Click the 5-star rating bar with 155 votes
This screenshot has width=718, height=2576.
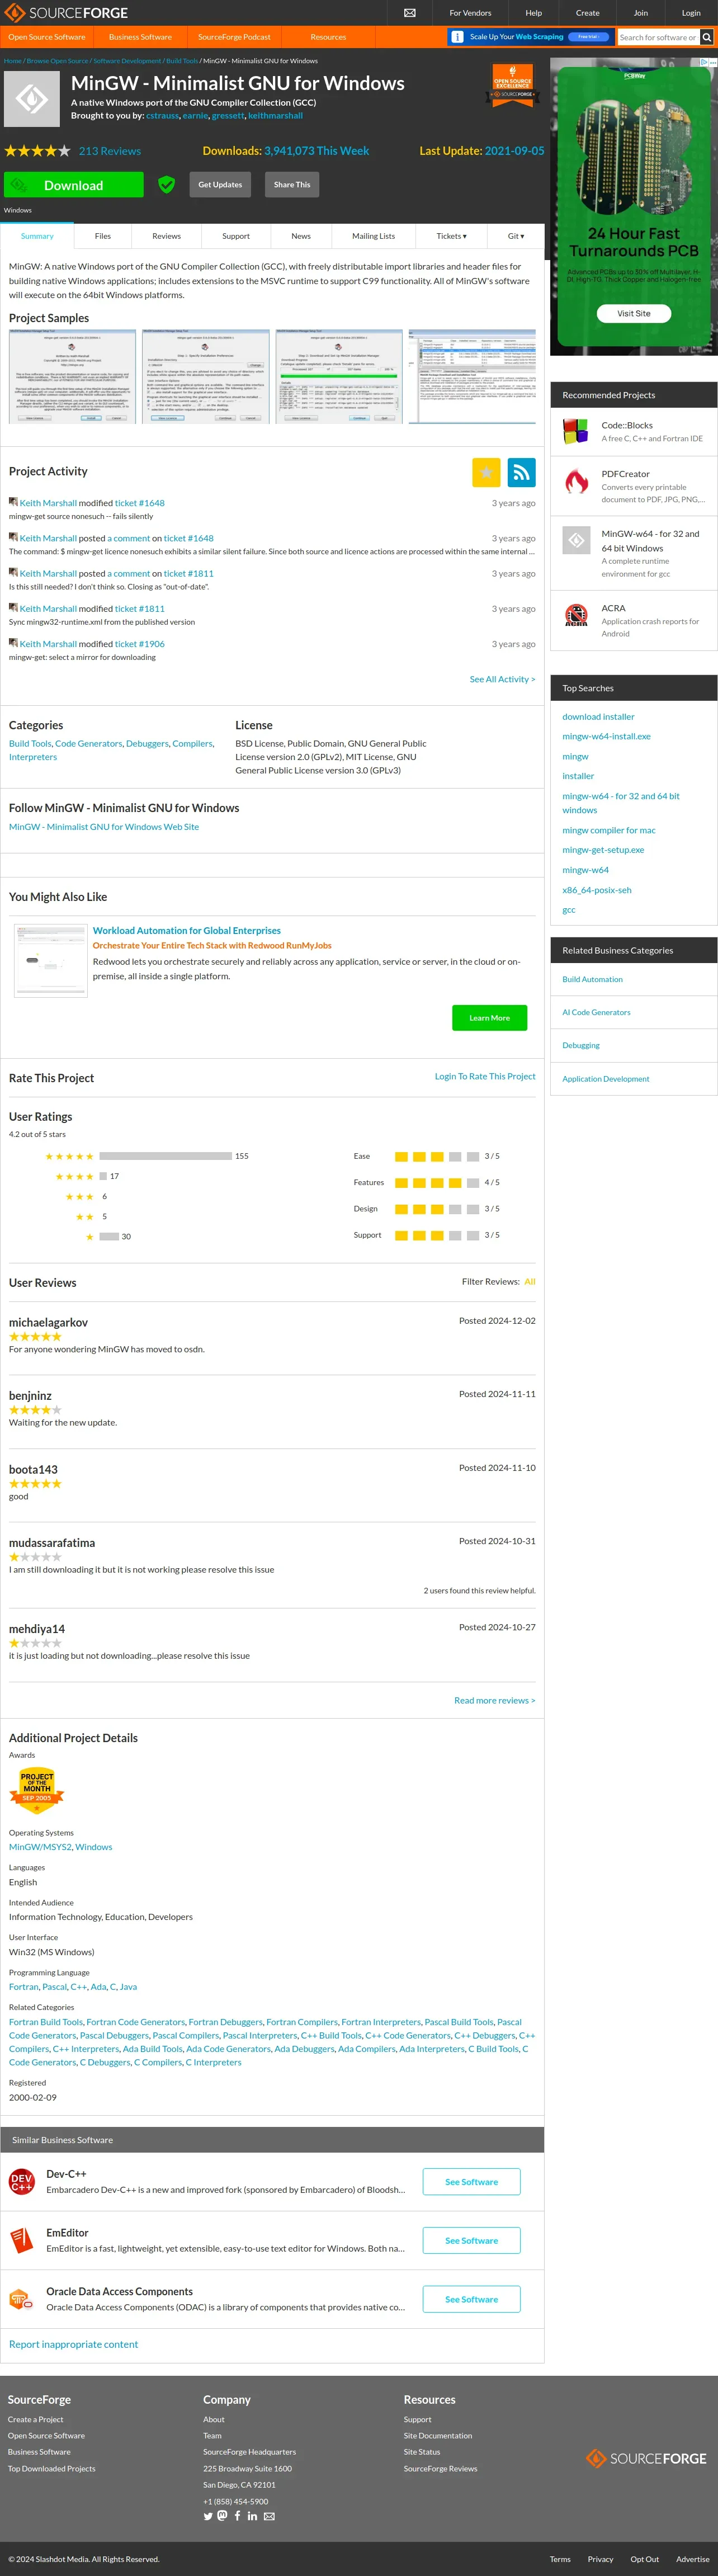[x=166, y=1156]
